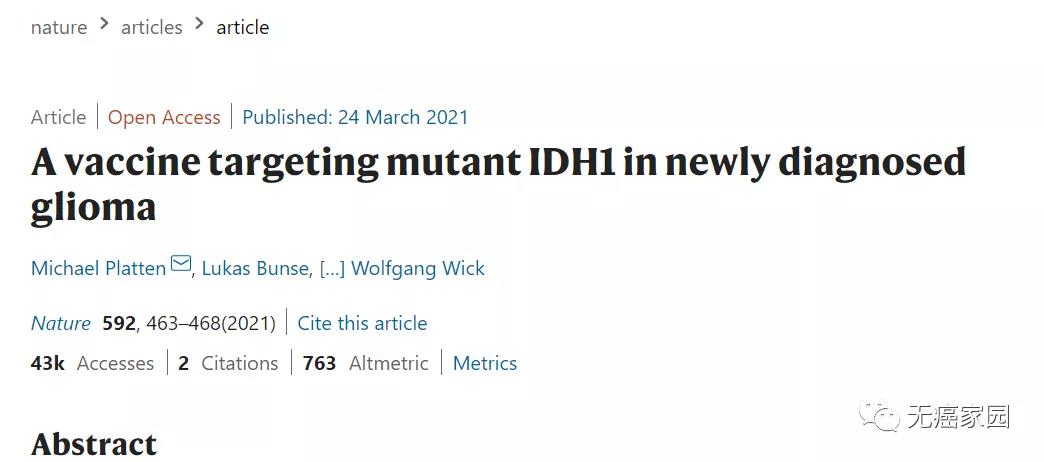The width and height of the screenshot is (1044, 462).
Task: Click the '763 Altmetric' score
Action: (x=366, y=363)
